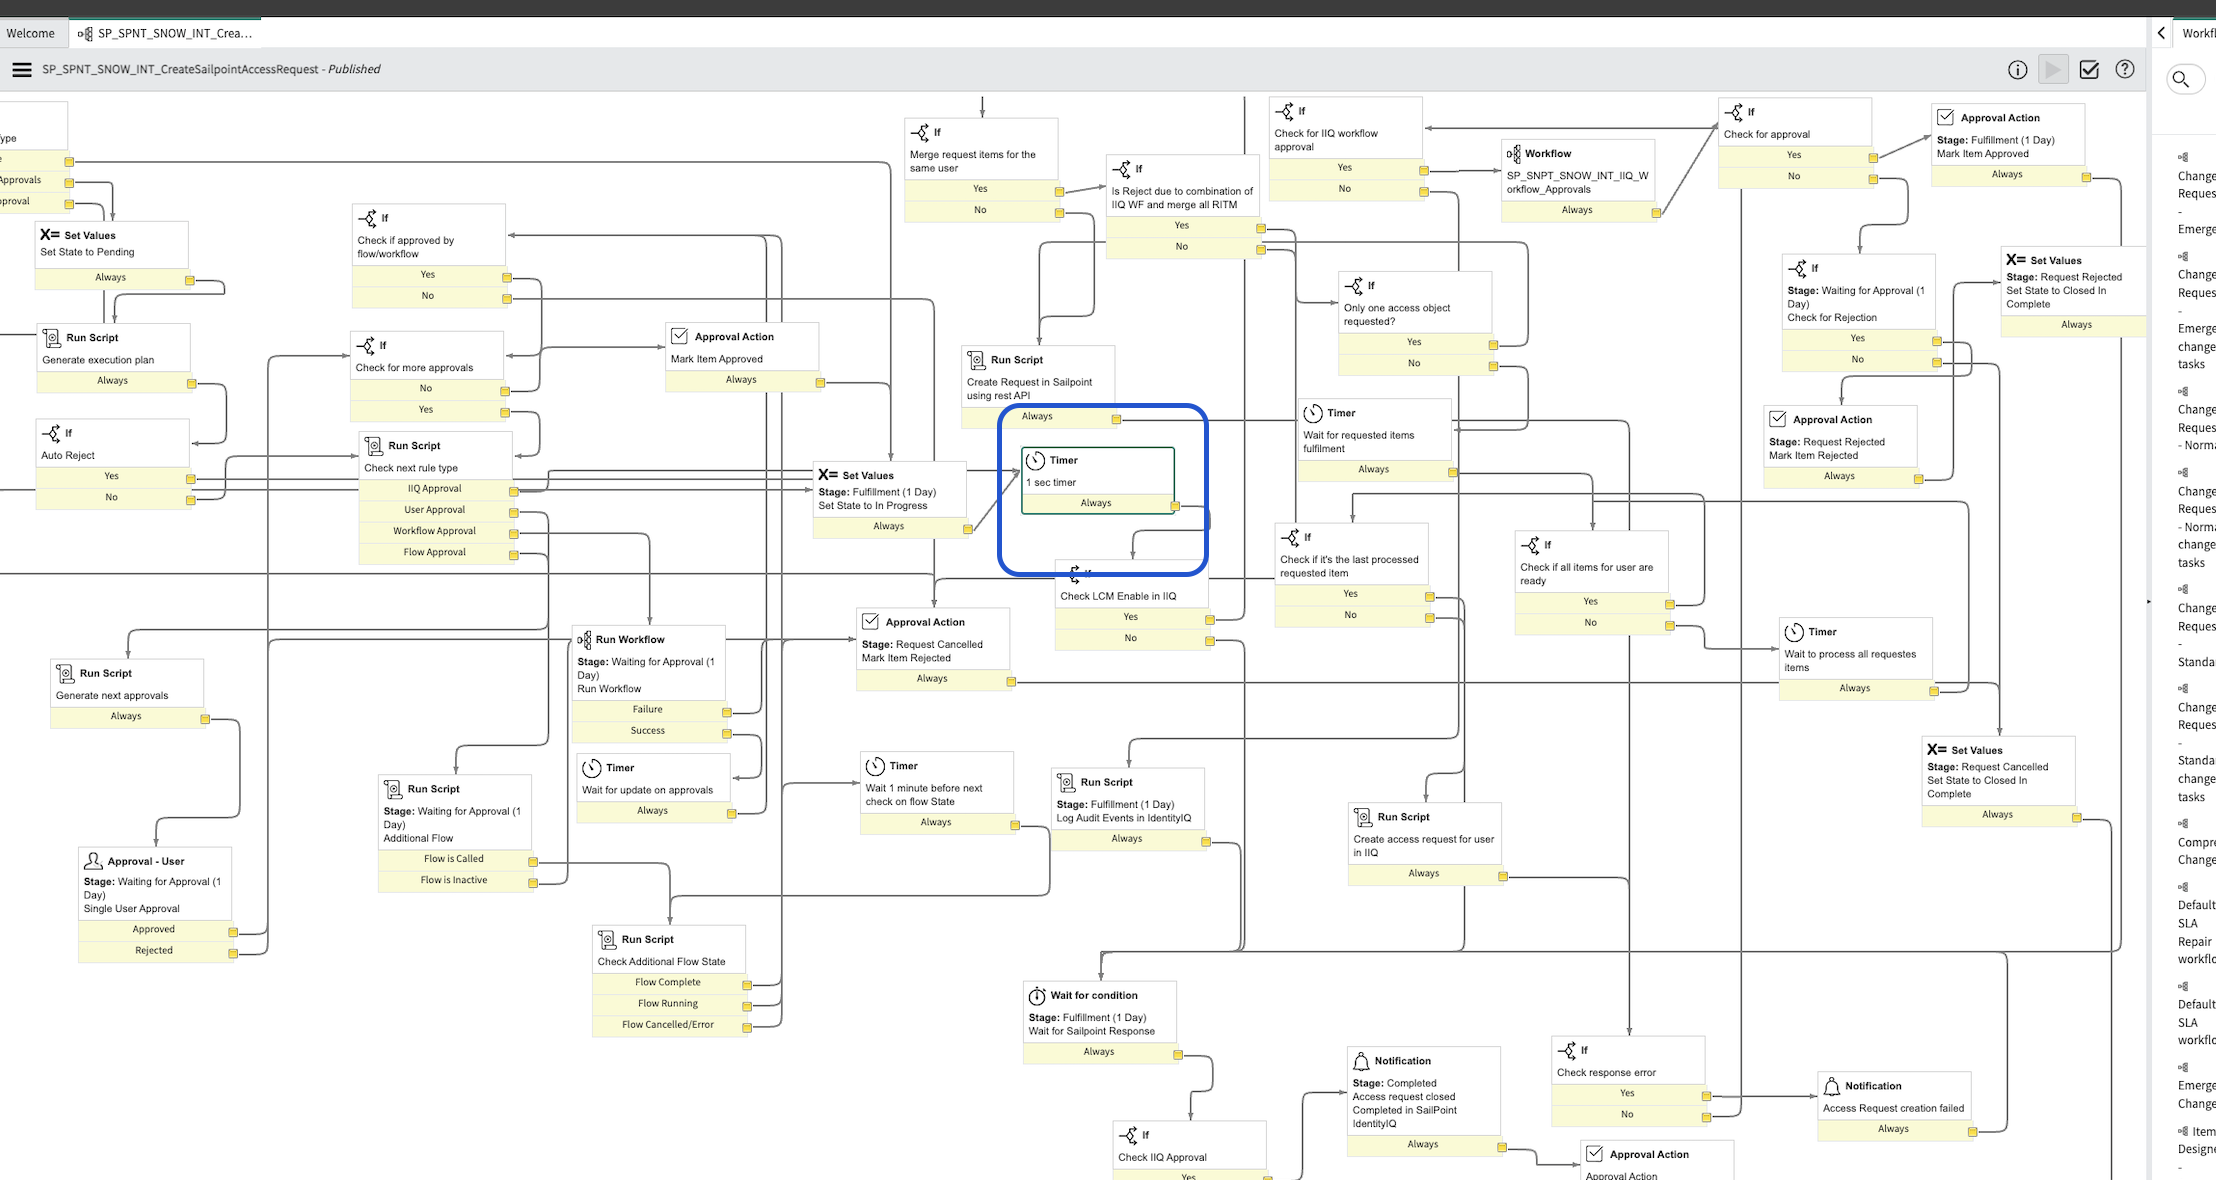Click the If icon on Check response error

[1567, 1050]
